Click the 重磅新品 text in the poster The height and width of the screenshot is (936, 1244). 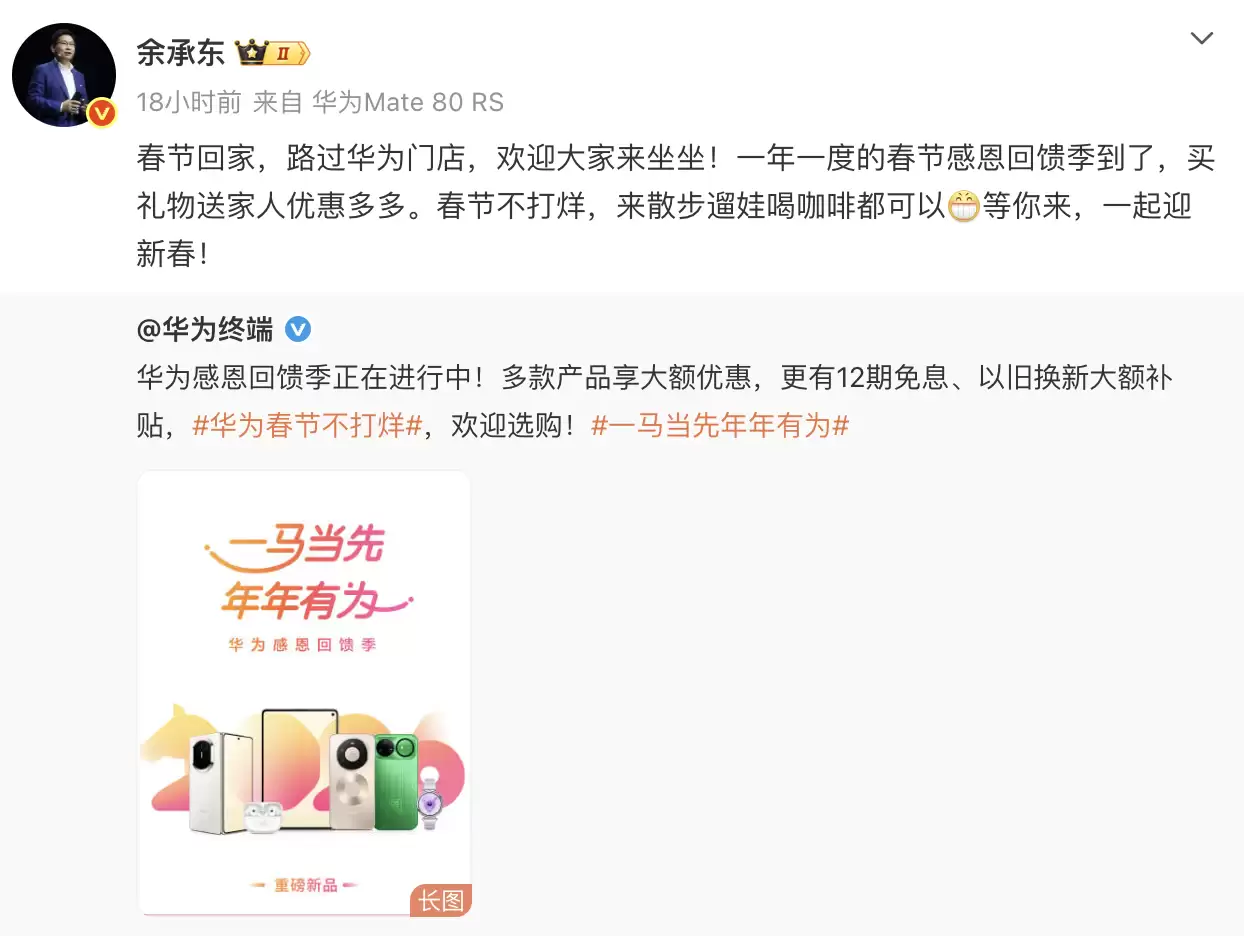[304, 885]
